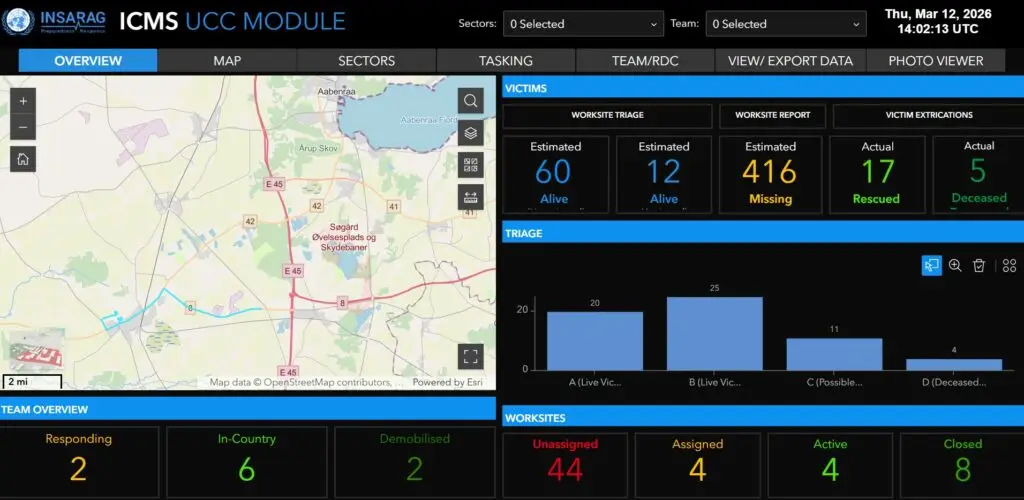Image resolution: width=1024 pixels, height=500 pixels.
Task: Open the Sectors dropdown
Action: 583,24
